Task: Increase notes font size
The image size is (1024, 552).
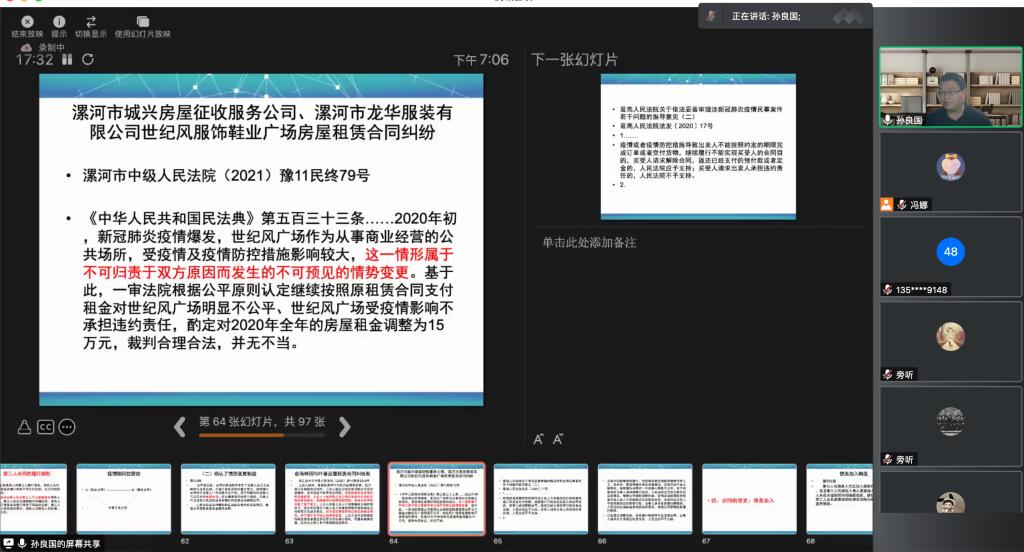Action: click(539, 438)
